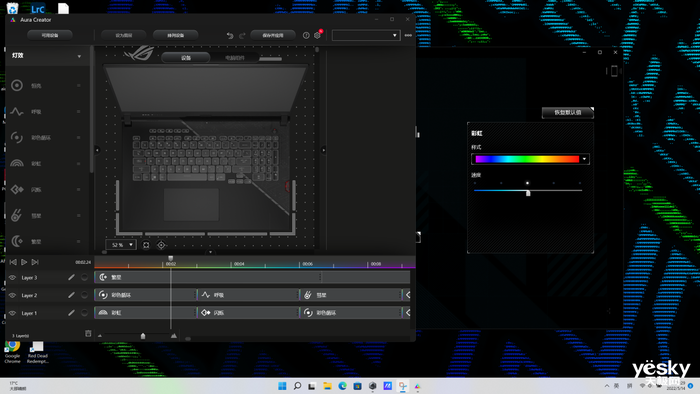This screenshot has height=394, width=700.
Task: Collapse the left effects panel using its arrow
Action: pos(97,150)
